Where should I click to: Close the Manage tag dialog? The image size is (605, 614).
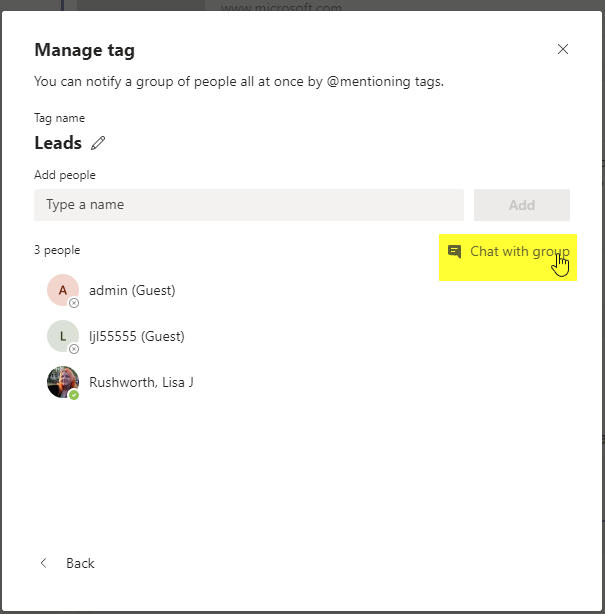pos(563,49)
